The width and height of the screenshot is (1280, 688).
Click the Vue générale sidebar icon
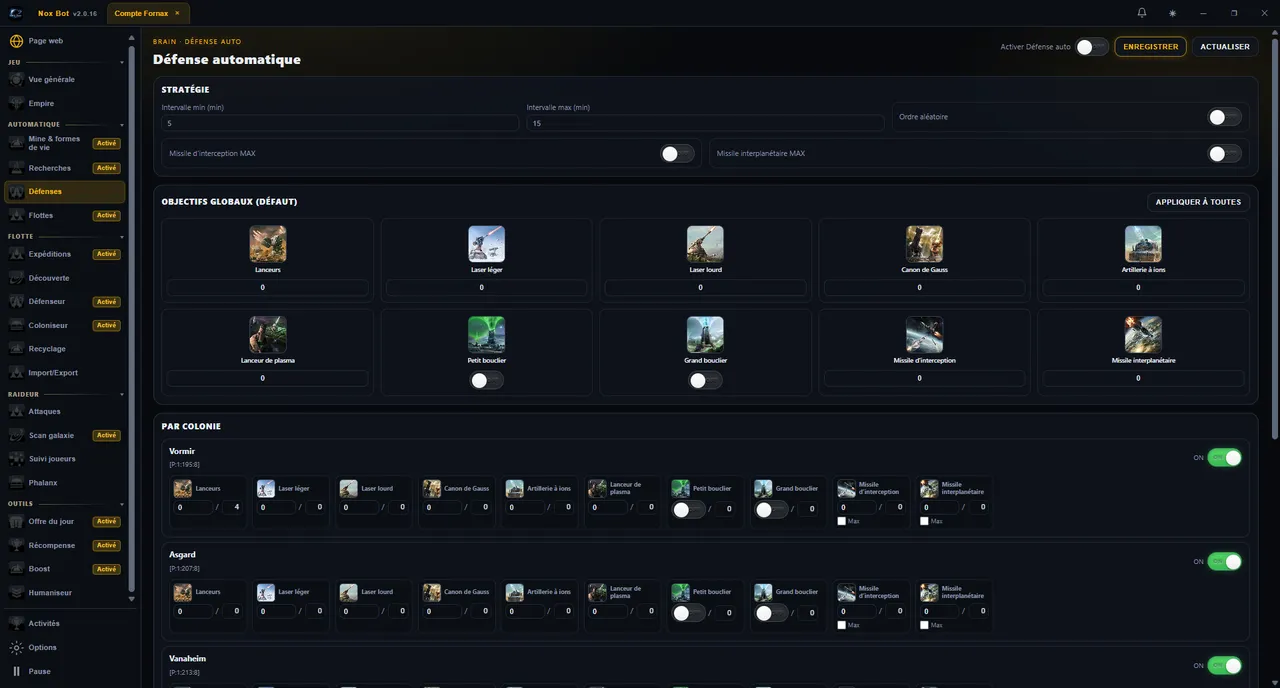coord(16,79)
